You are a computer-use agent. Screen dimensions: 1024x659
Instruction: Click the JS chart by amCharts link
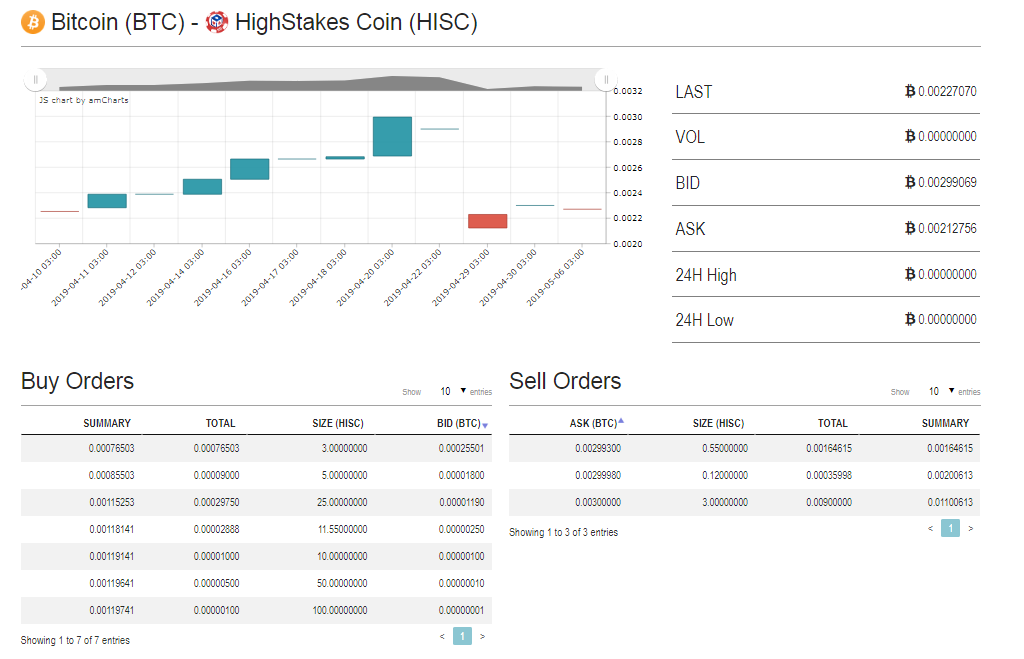point(84,100)
